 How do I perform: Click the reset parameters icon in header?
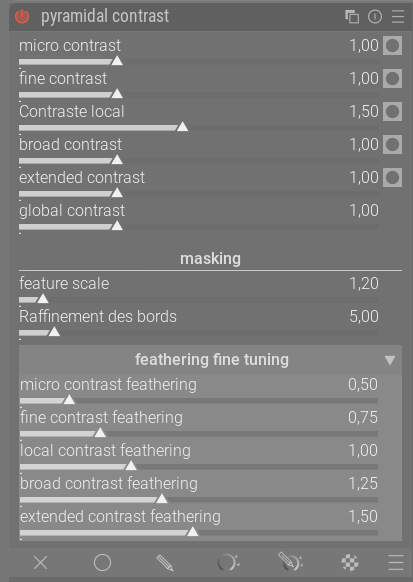[x=375, y=17]
